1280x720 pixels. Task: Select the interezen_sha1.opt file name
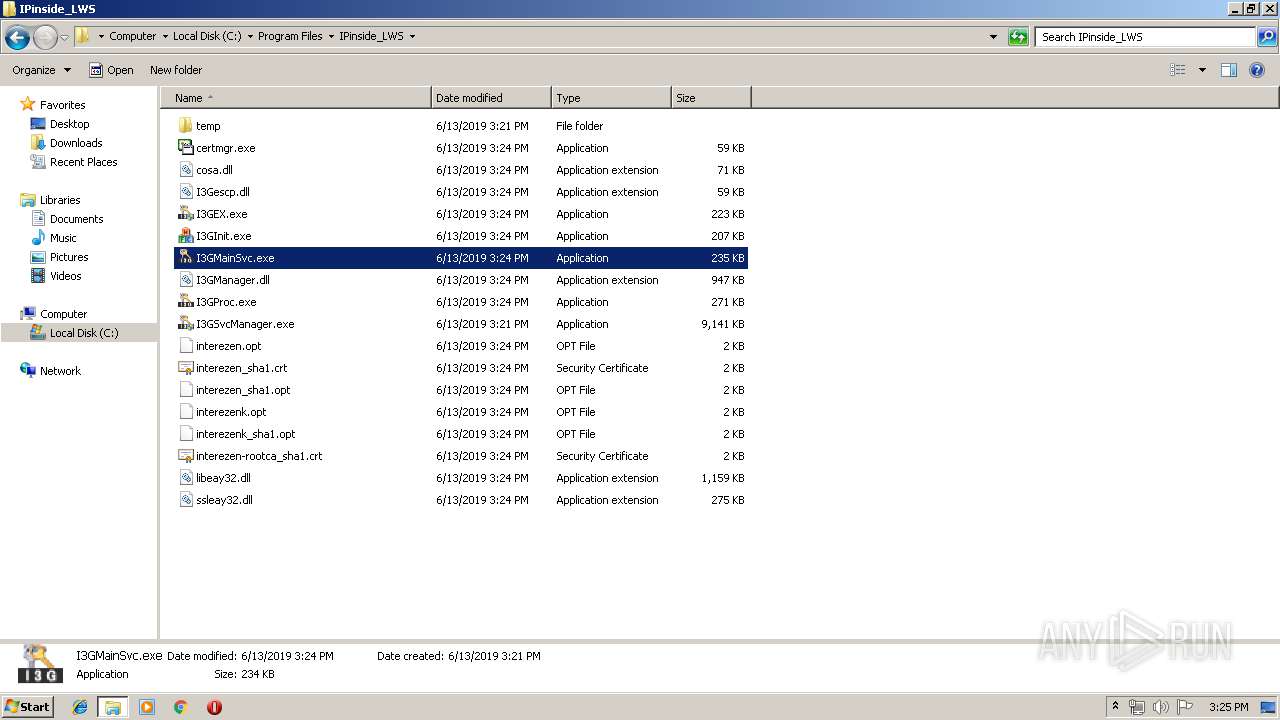pos(243,390)
